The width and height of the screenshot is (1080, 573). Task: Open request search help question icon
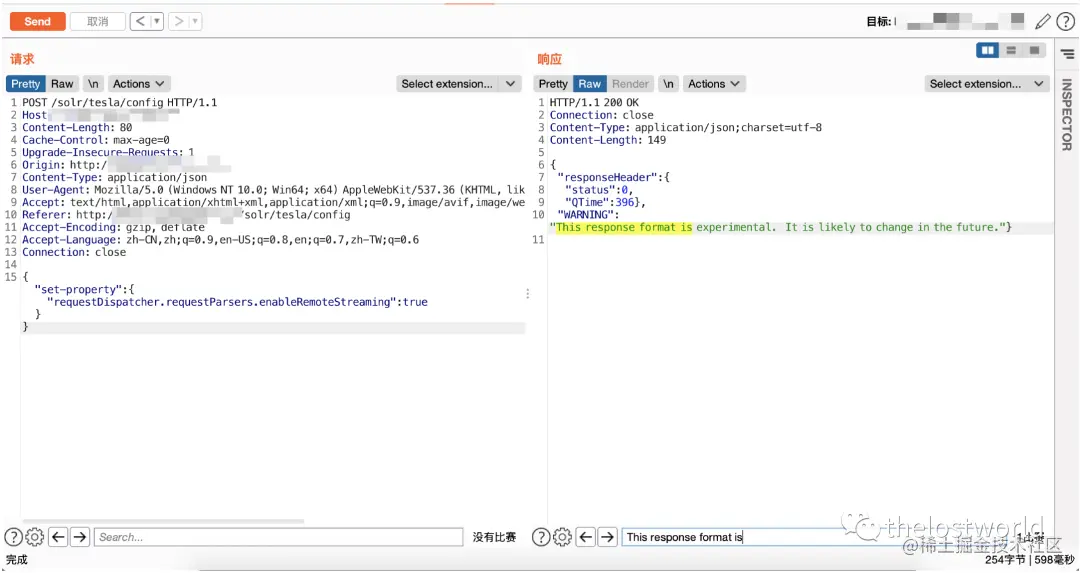pyautogui.click(x=13, y=537)
